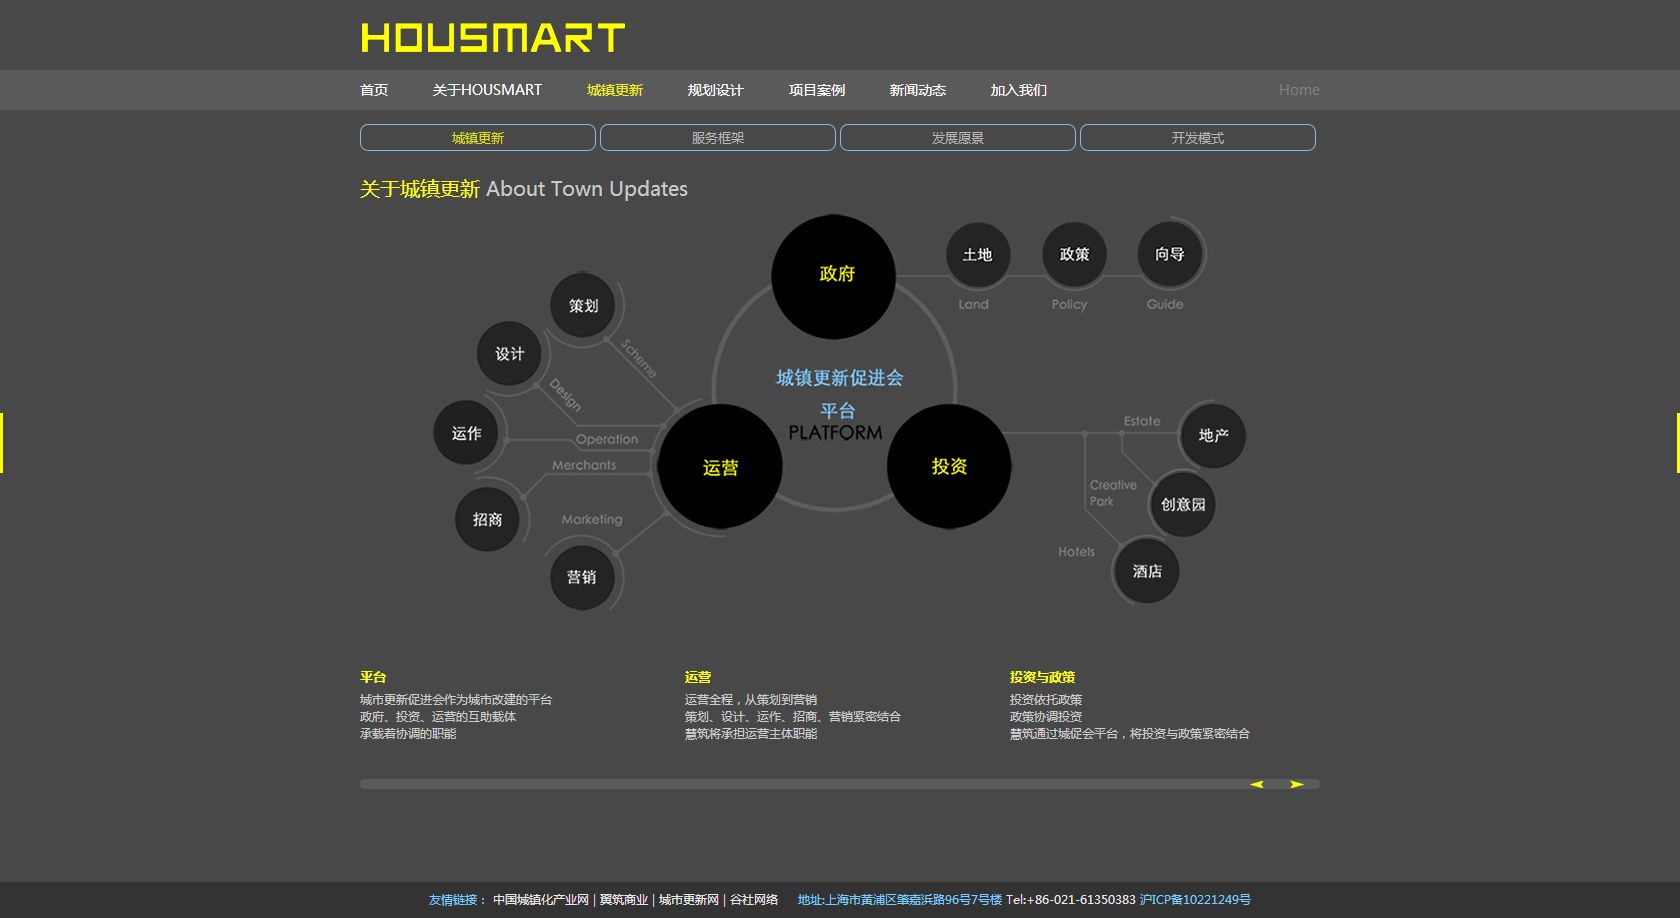Click the 沪ICP备10221249号 link
Screen dimensions: 1680x918
(1194, 900)
